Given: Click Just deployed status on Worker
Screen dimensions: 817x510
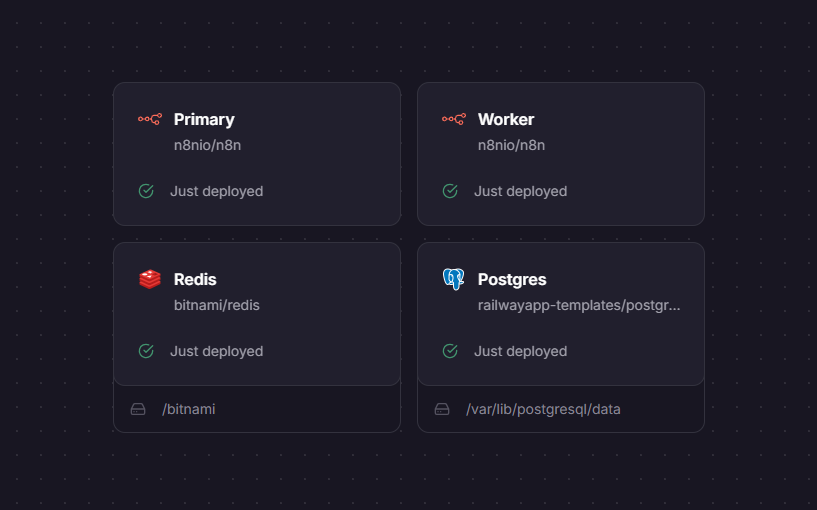Looking at the screenshot, I should 521,191.
